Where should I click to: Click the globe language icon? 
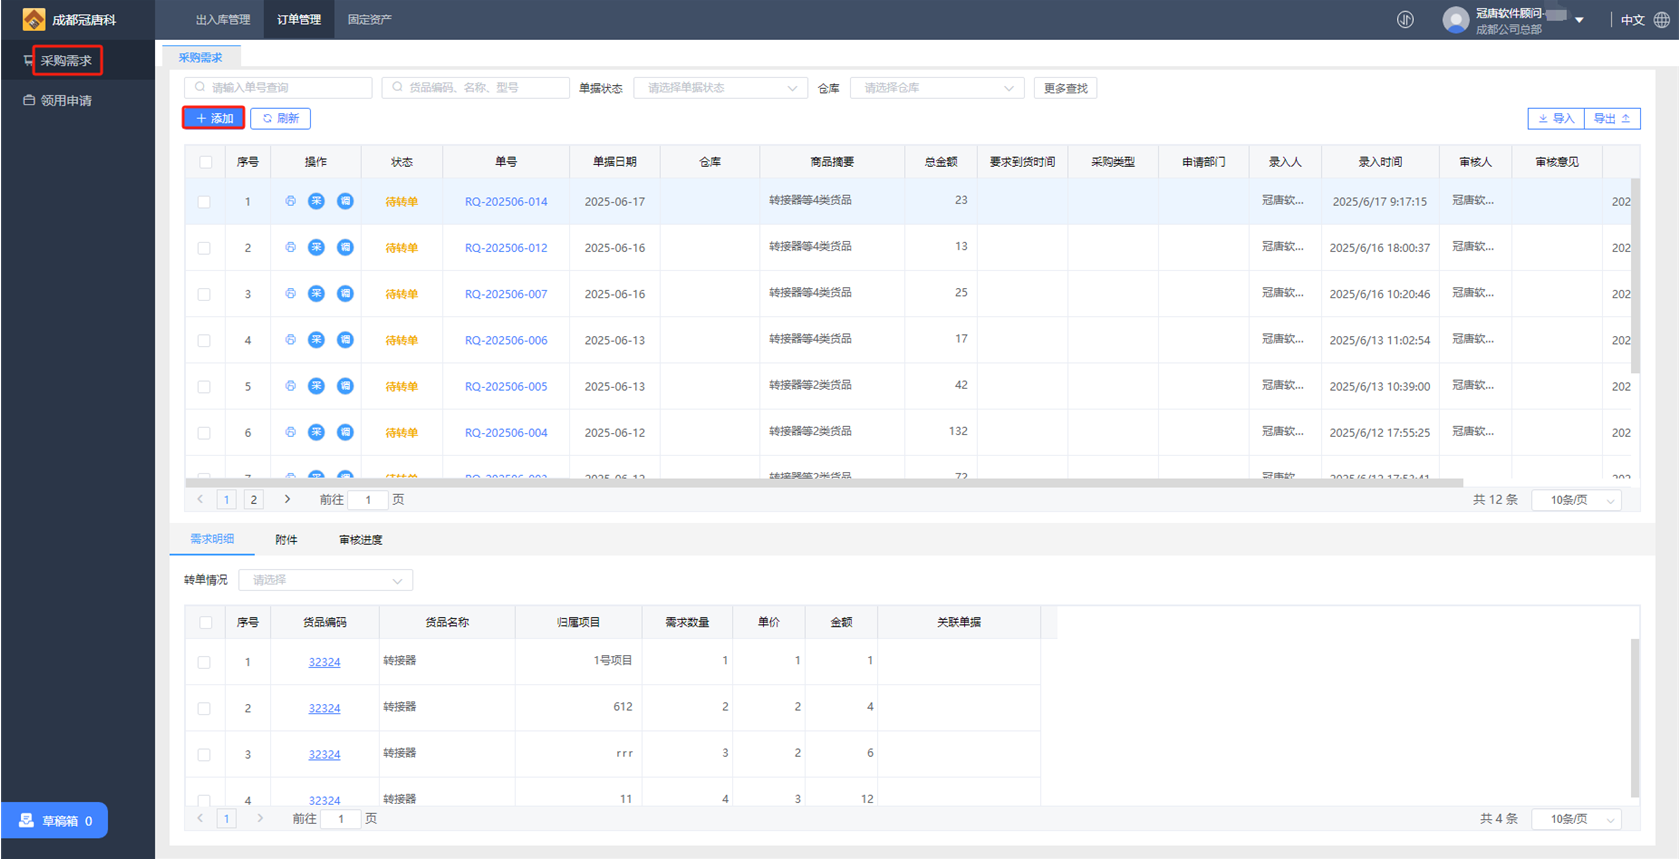(x=1661, y=20)
